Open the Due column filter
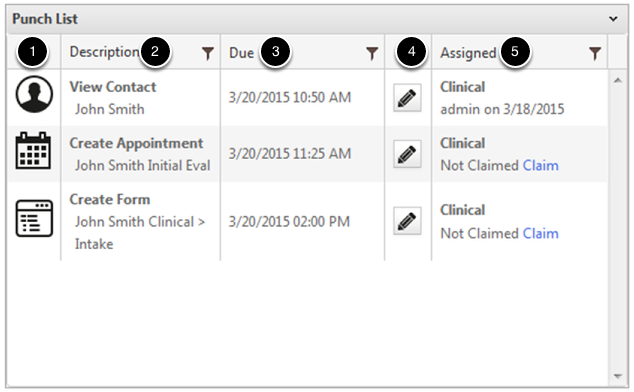Image resolution: width=634 pixels, height=392 pixels. (372, 53)
